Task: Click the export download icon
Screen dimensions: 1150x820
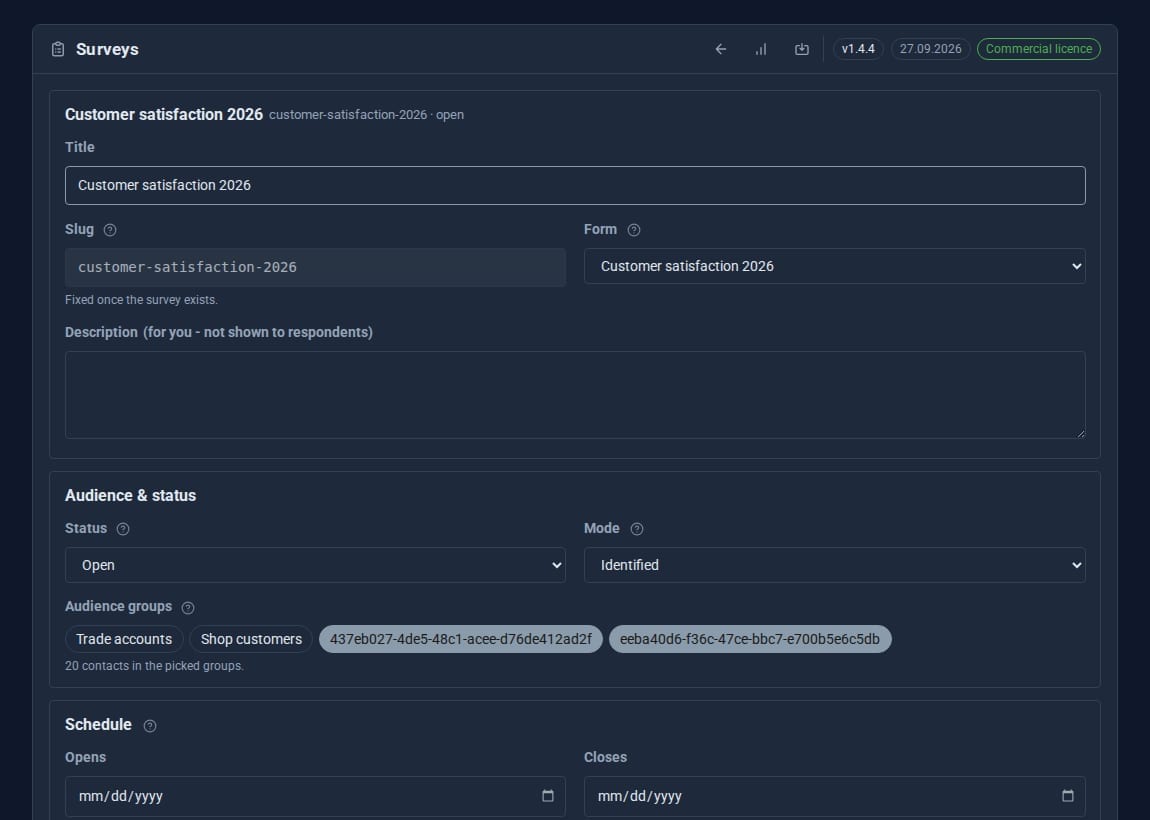Action: pyautogui.click(x=802, y=49)
